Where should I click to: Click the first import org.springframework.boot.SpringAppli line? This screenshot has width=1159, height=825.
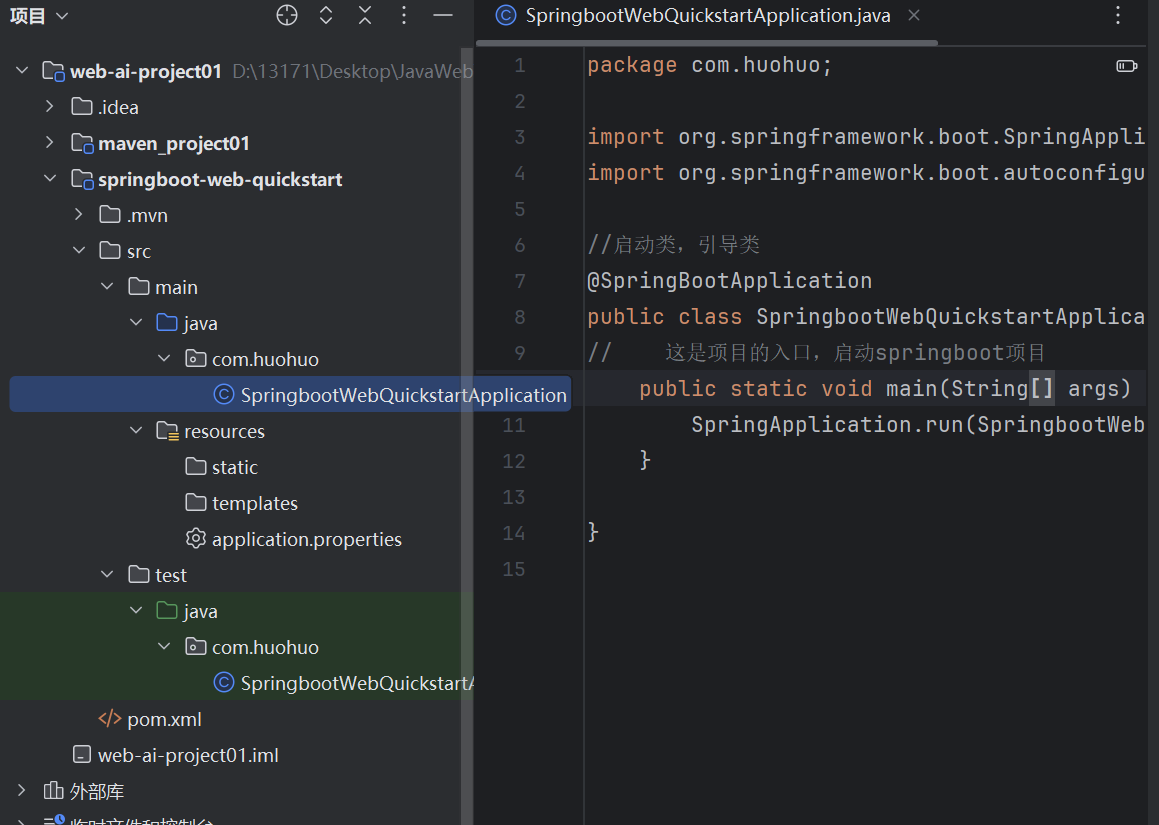(866, 137)
